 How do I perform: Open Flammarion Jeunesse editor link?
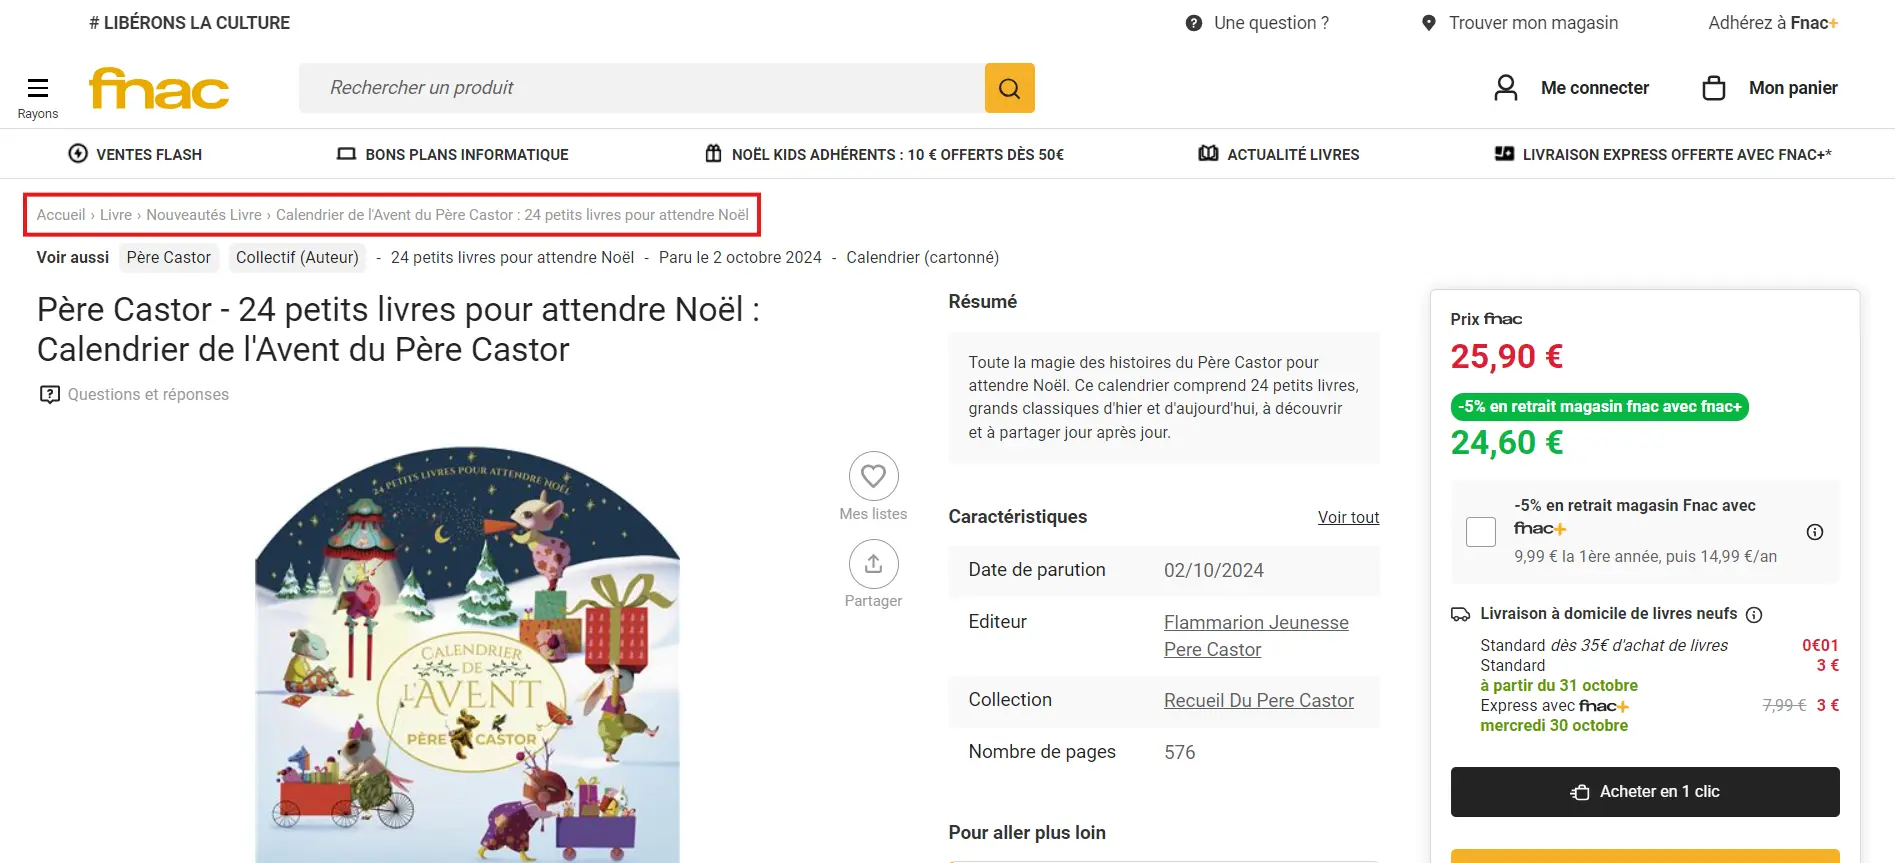pos(1256,622)
